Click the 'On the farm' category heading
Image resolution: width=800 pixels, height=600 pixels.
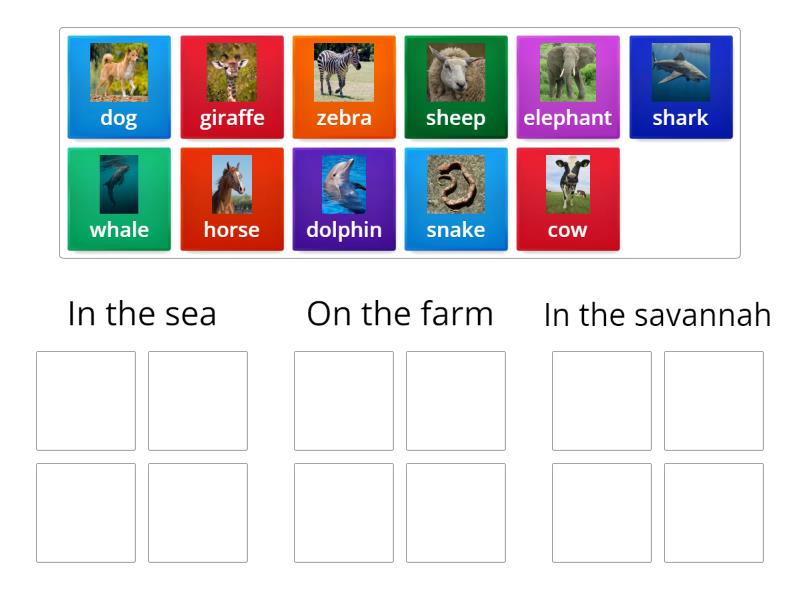[399, 313]
